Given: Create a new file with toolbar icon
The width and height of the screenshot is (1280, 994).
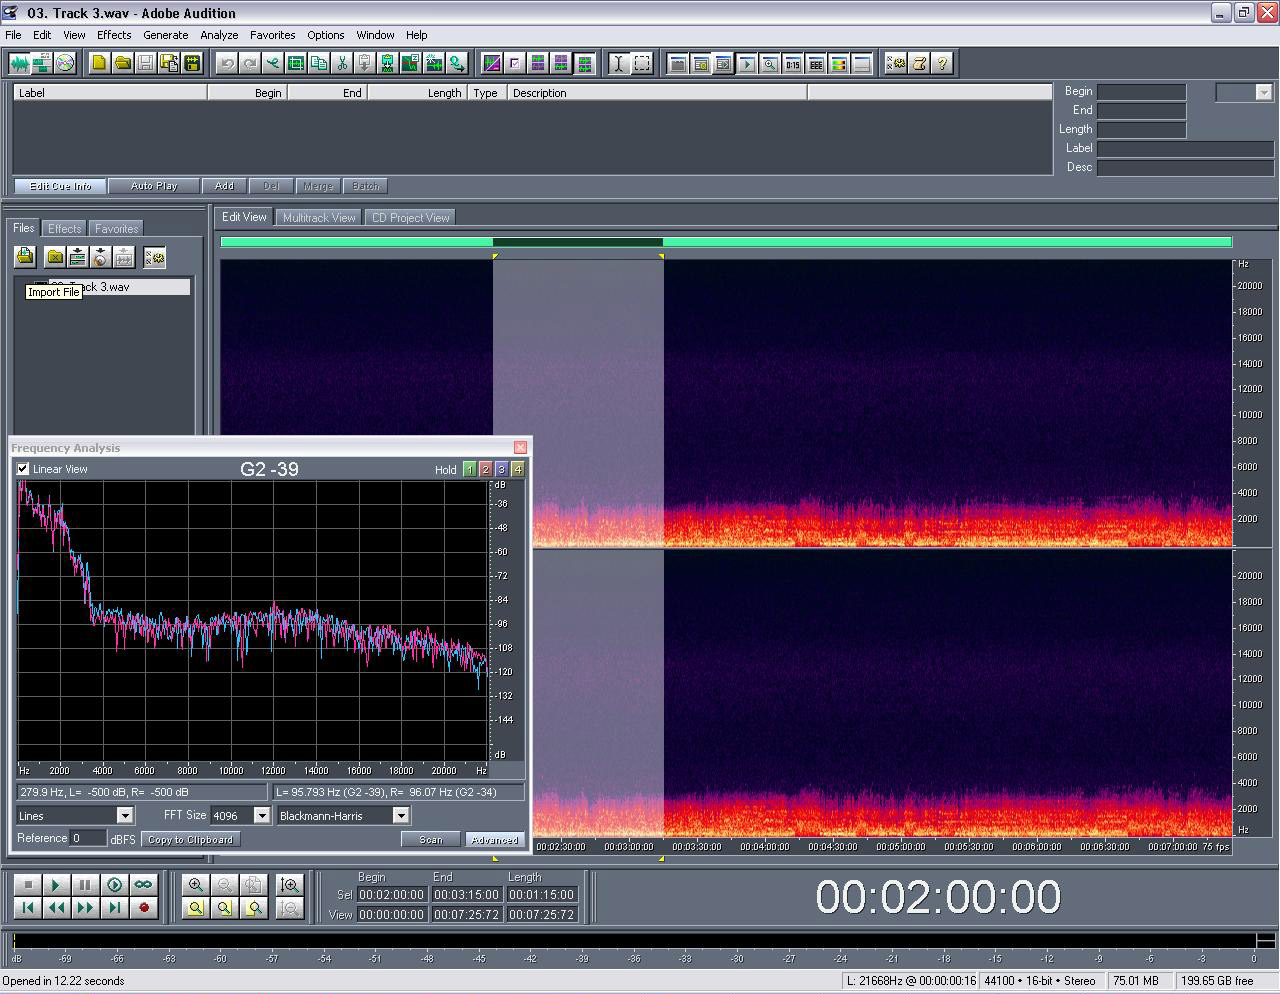Looking at the screenshot, I should point(99,63).
